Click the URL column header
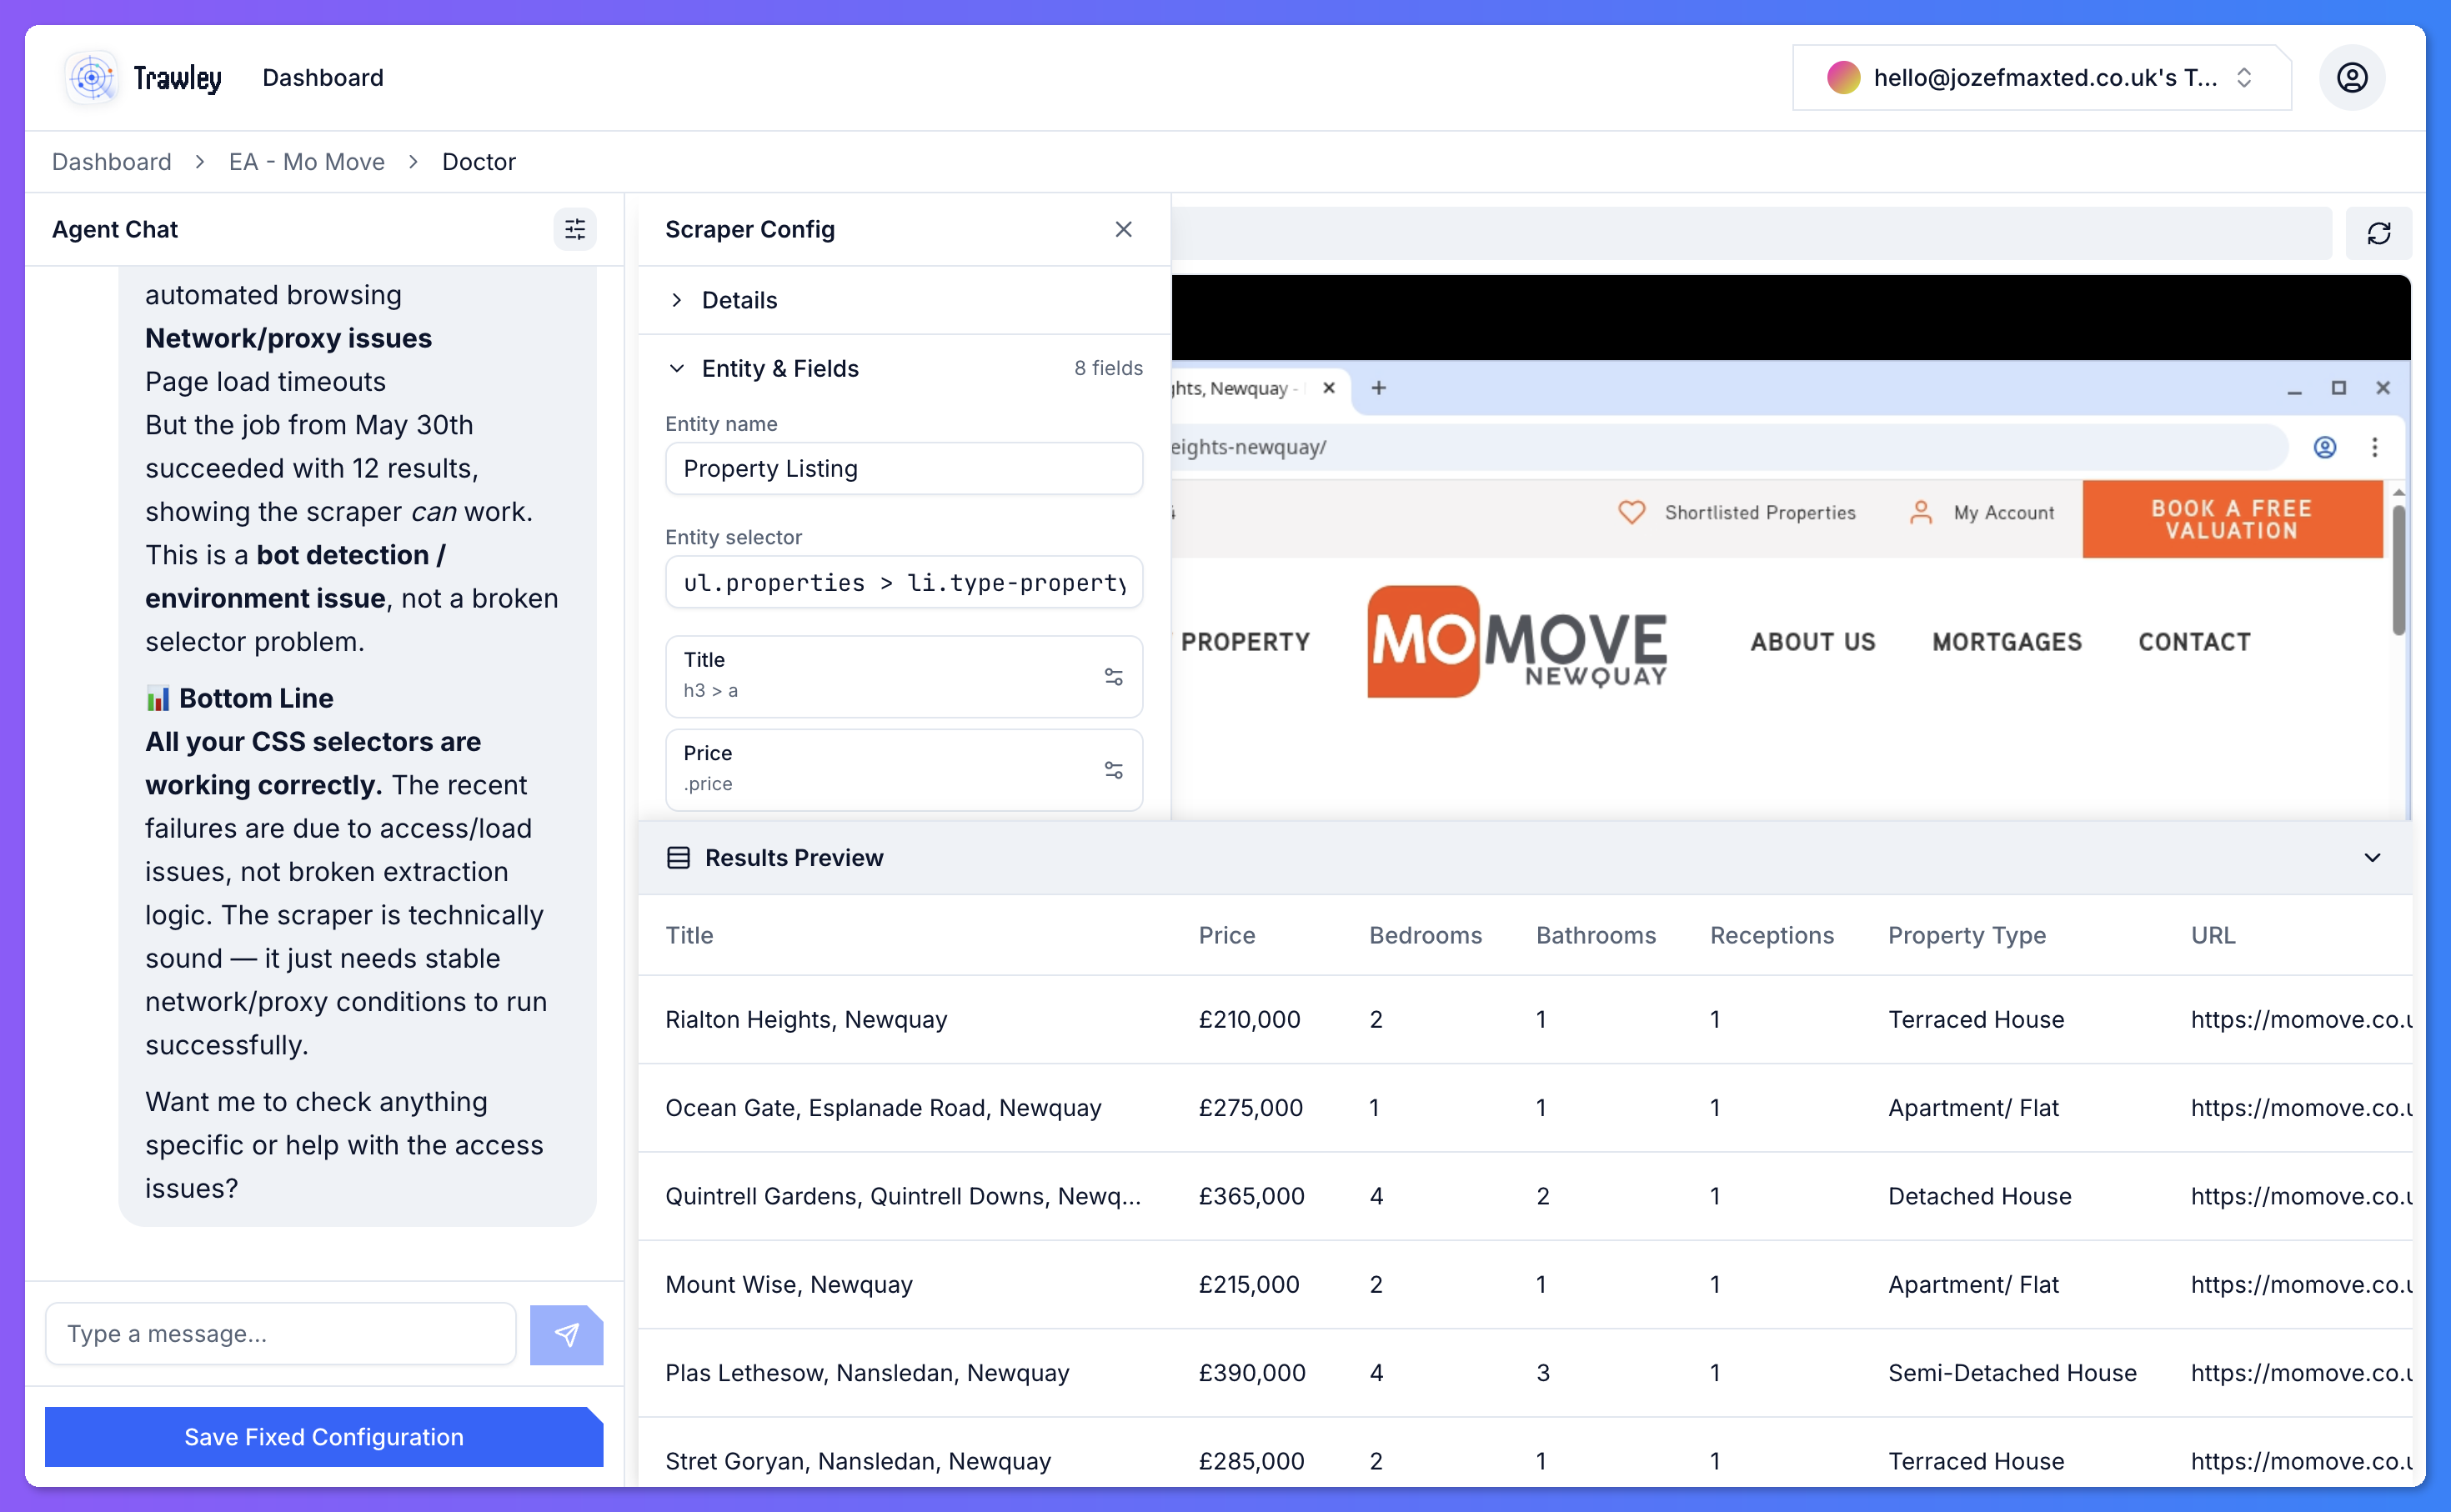 [2213, 936]
